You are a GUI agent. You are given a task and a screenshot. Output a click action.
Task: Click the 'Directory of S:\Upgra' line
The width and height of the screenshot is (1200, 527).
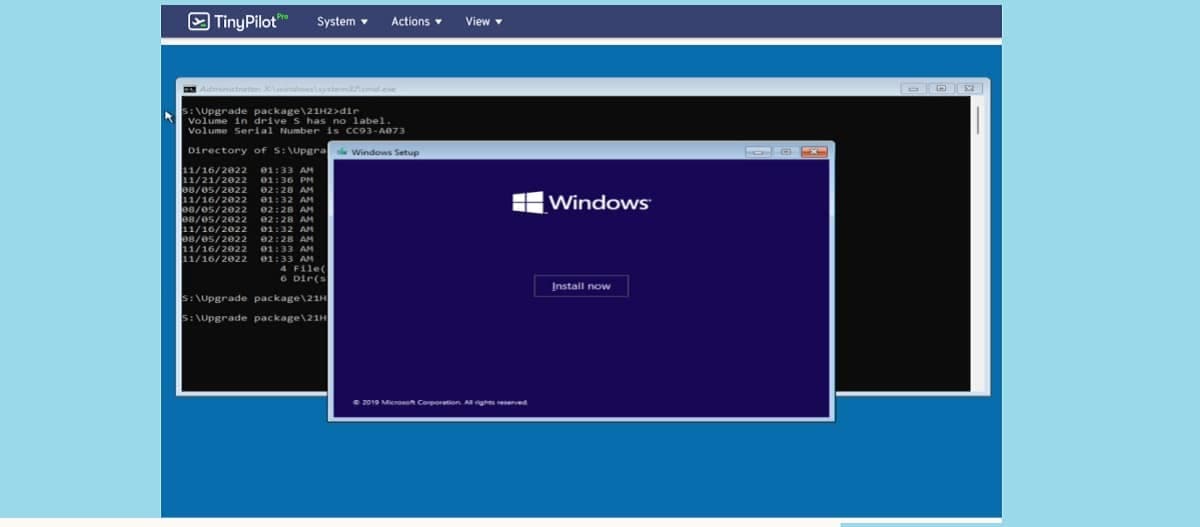(x=258, y=150)
